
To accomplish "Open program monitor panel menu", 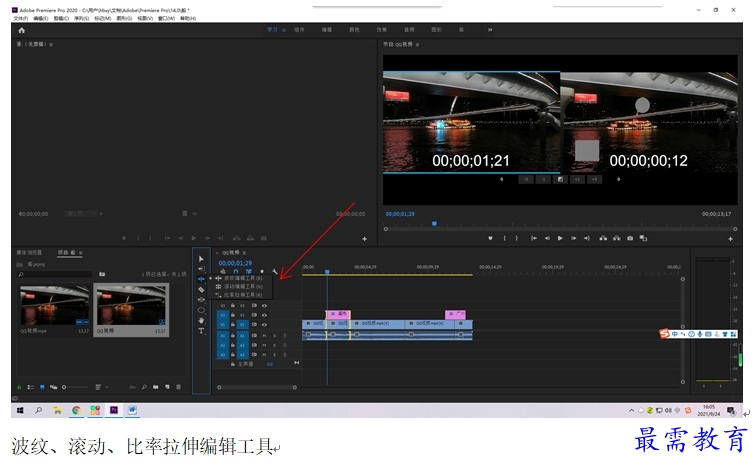I will [417, 44].
